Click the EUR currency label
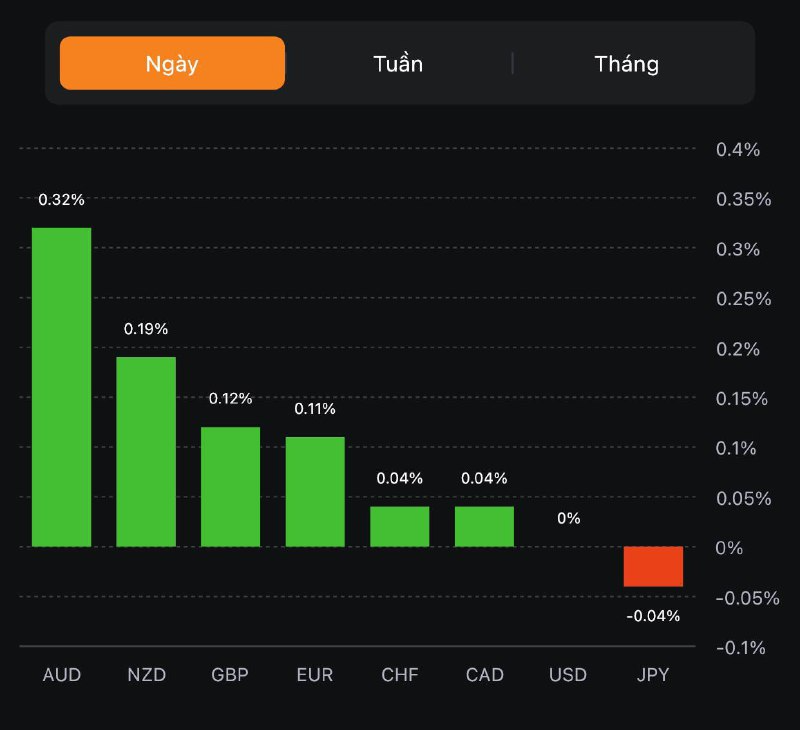Screen dimensions: 800x730 315,675
